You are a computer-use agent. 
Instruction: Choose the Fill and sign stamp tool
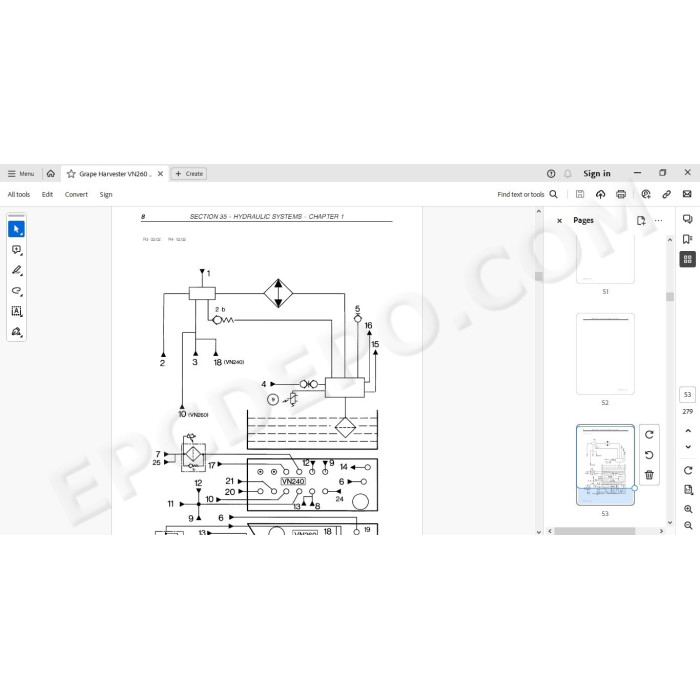[17, 332]
